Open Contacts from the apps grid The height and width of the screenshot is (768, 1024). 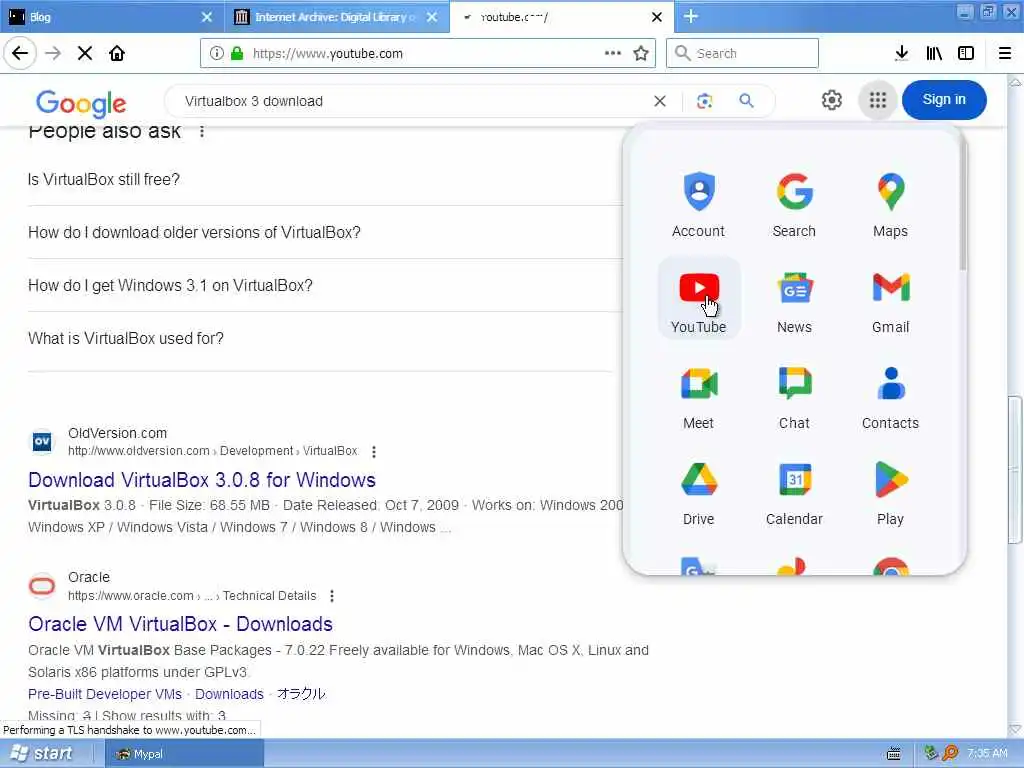890,396
